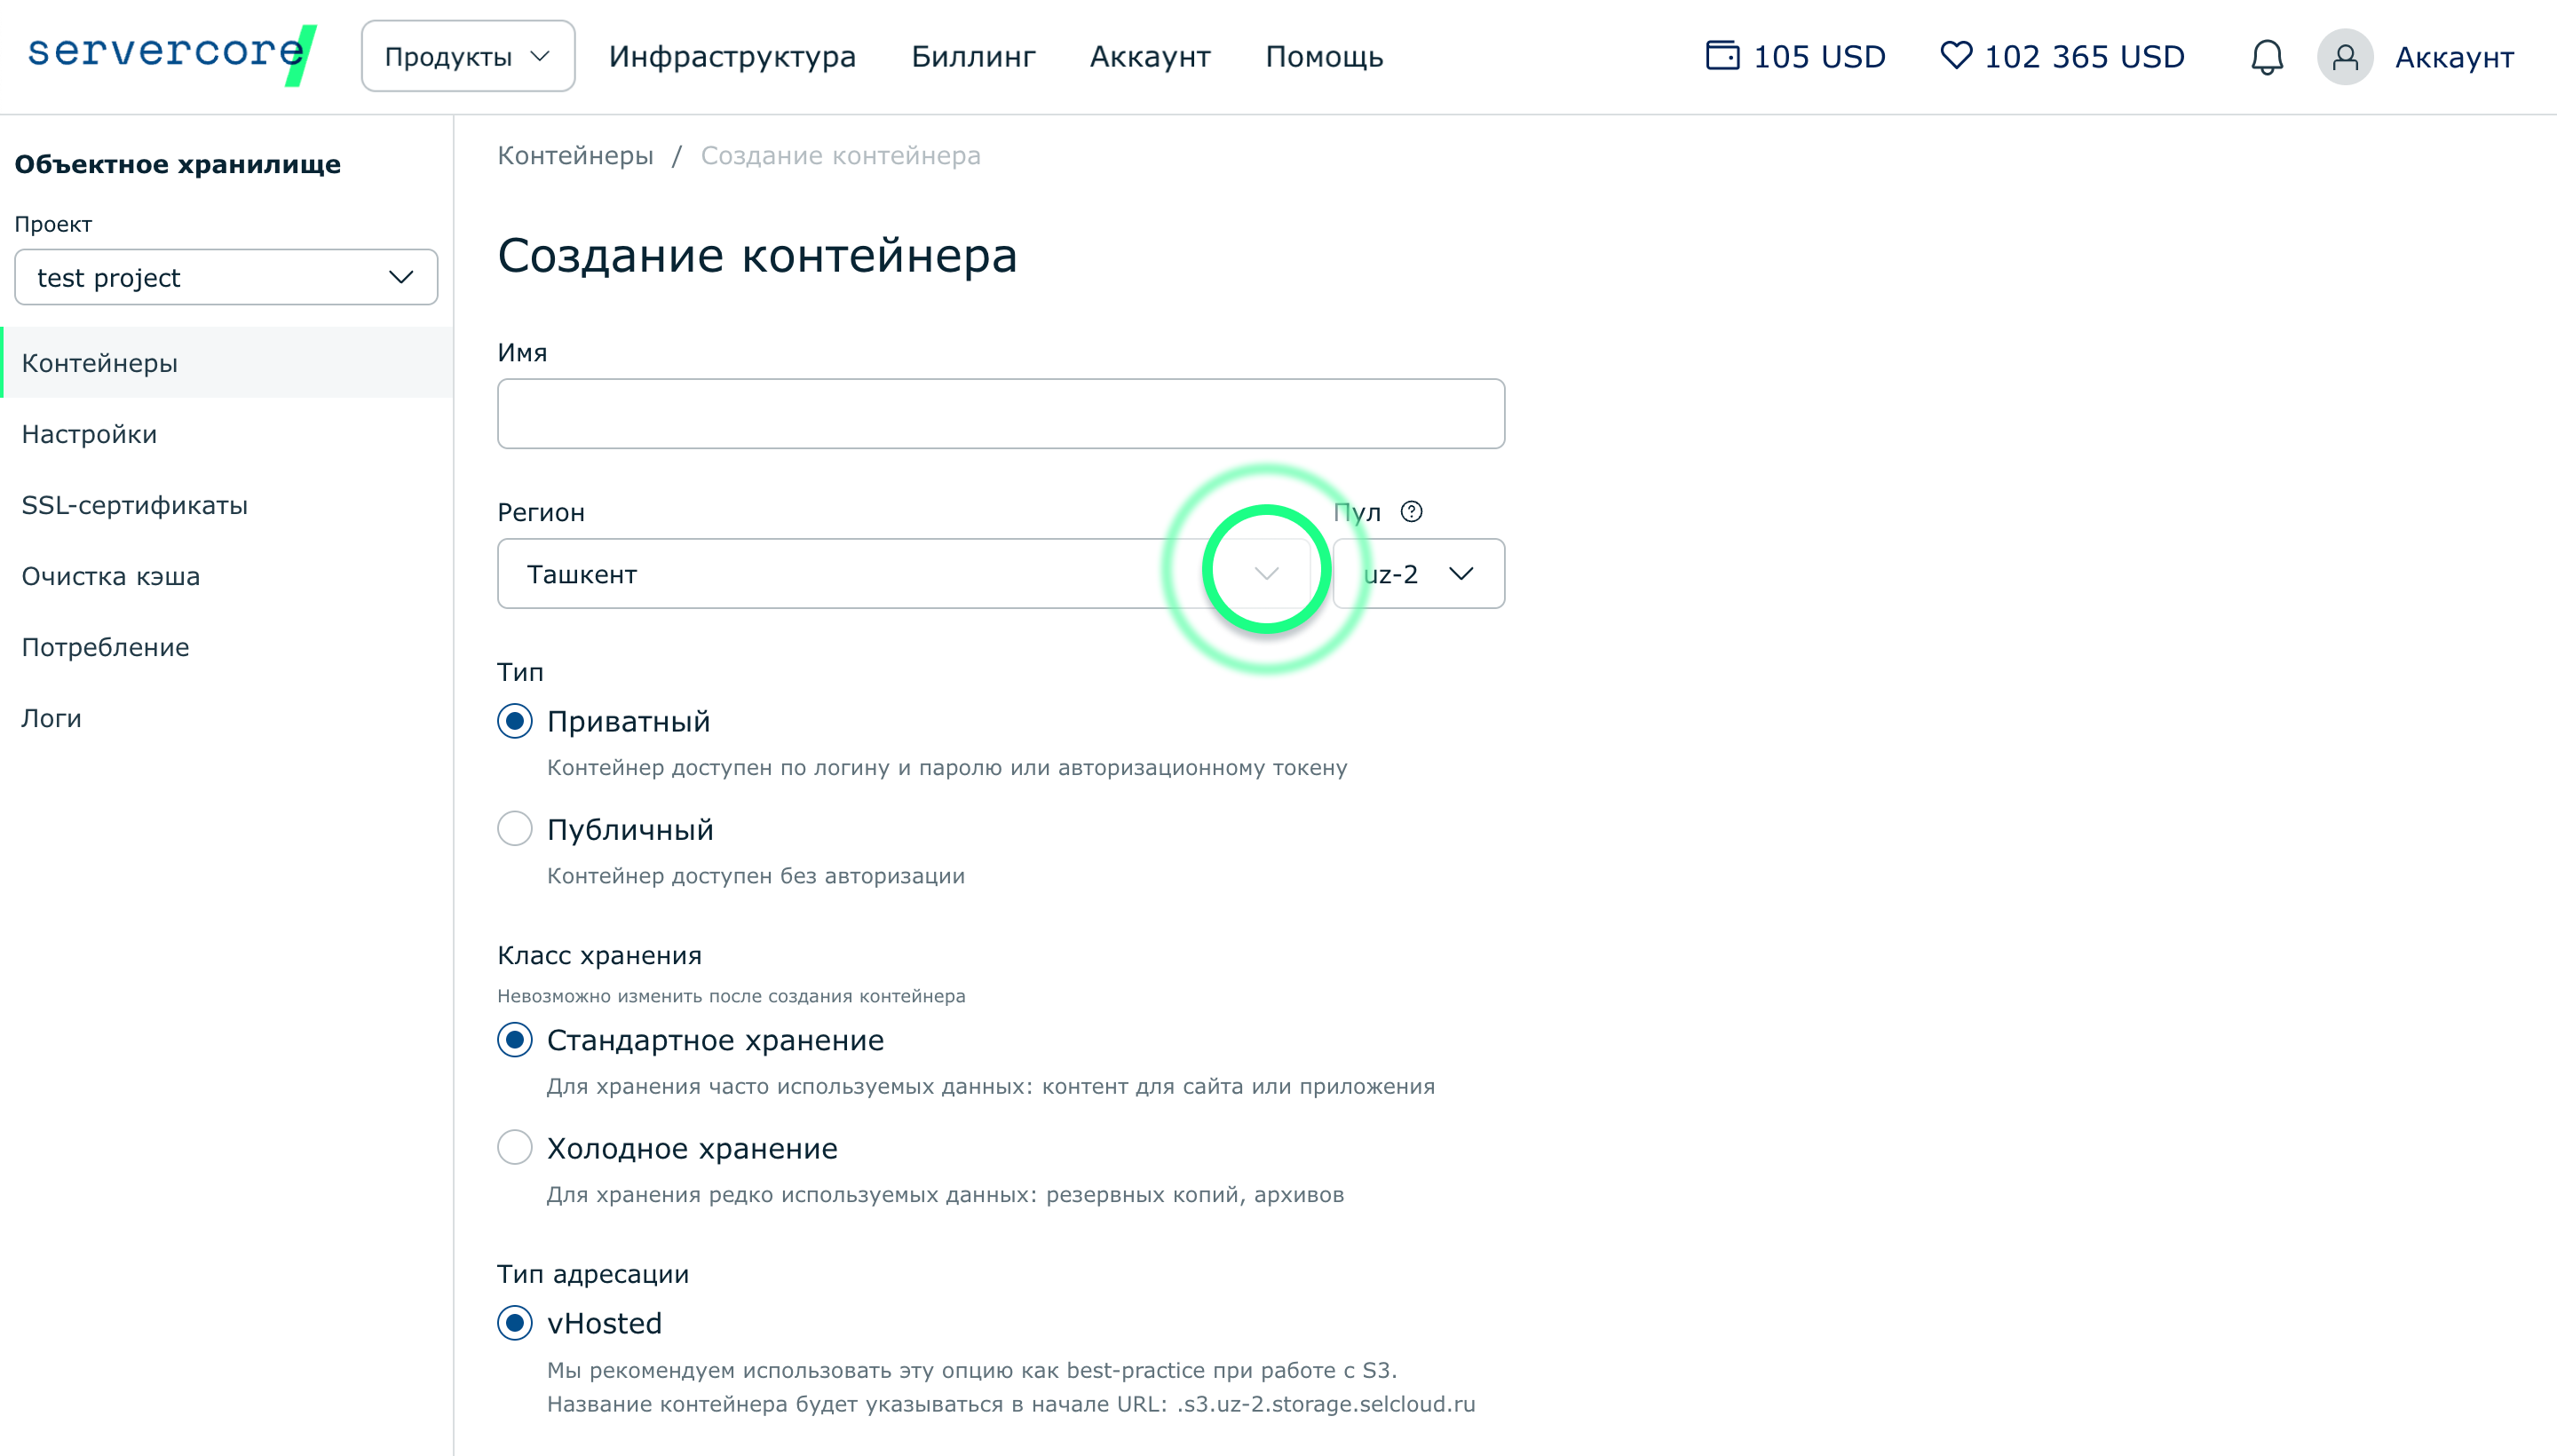The image size is (2557, 1456).
Task: Open Логи in the sidebar
Action: click(51, 718)
